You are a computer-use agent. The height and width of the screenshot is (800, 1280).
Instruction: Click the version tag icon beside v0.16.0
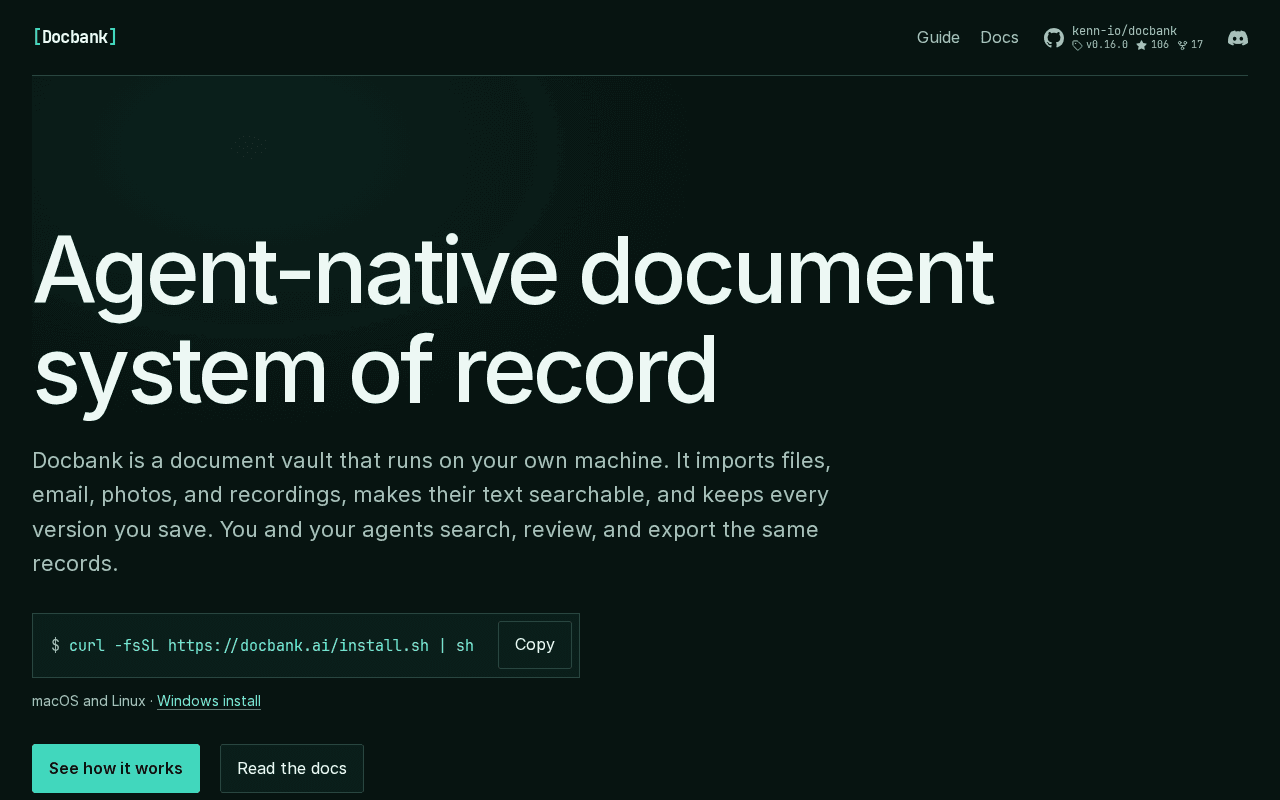[1077, 45]
